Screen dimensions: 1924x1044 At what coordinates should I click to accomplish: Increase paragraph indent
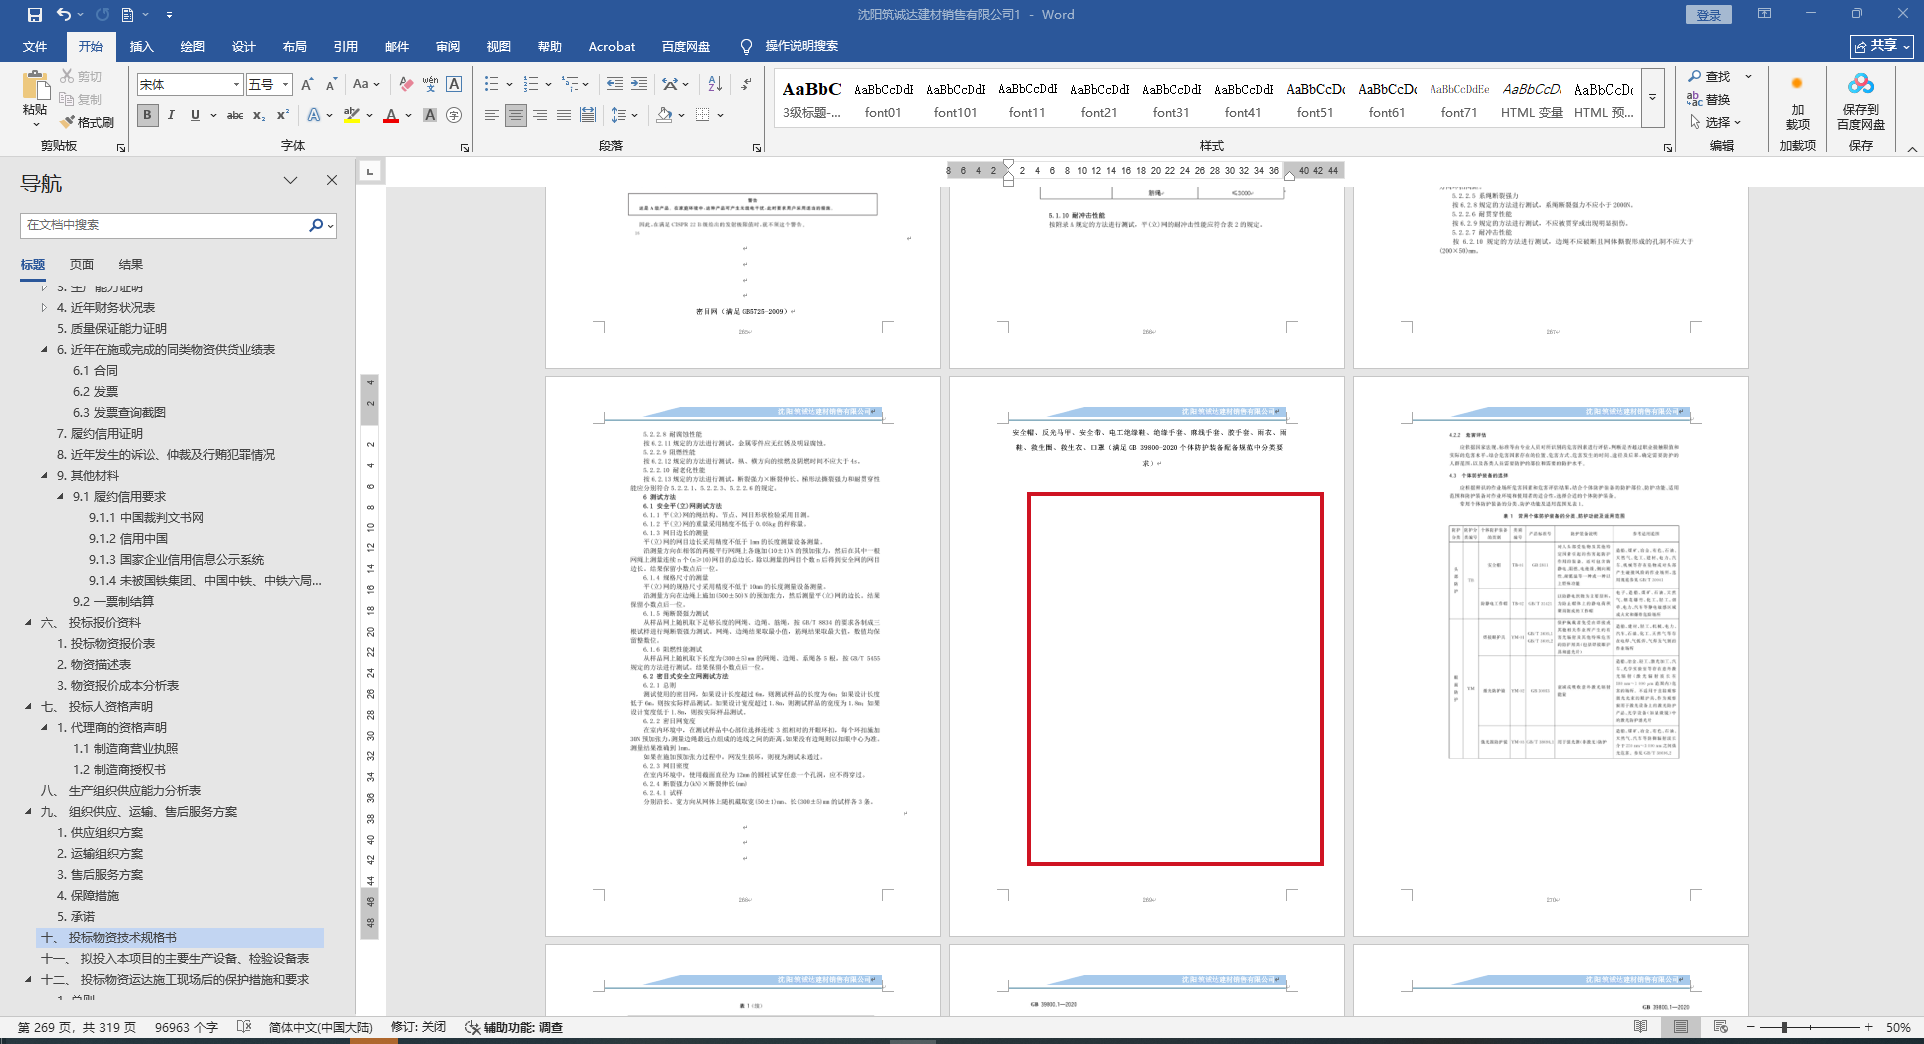tap(639, 85)
